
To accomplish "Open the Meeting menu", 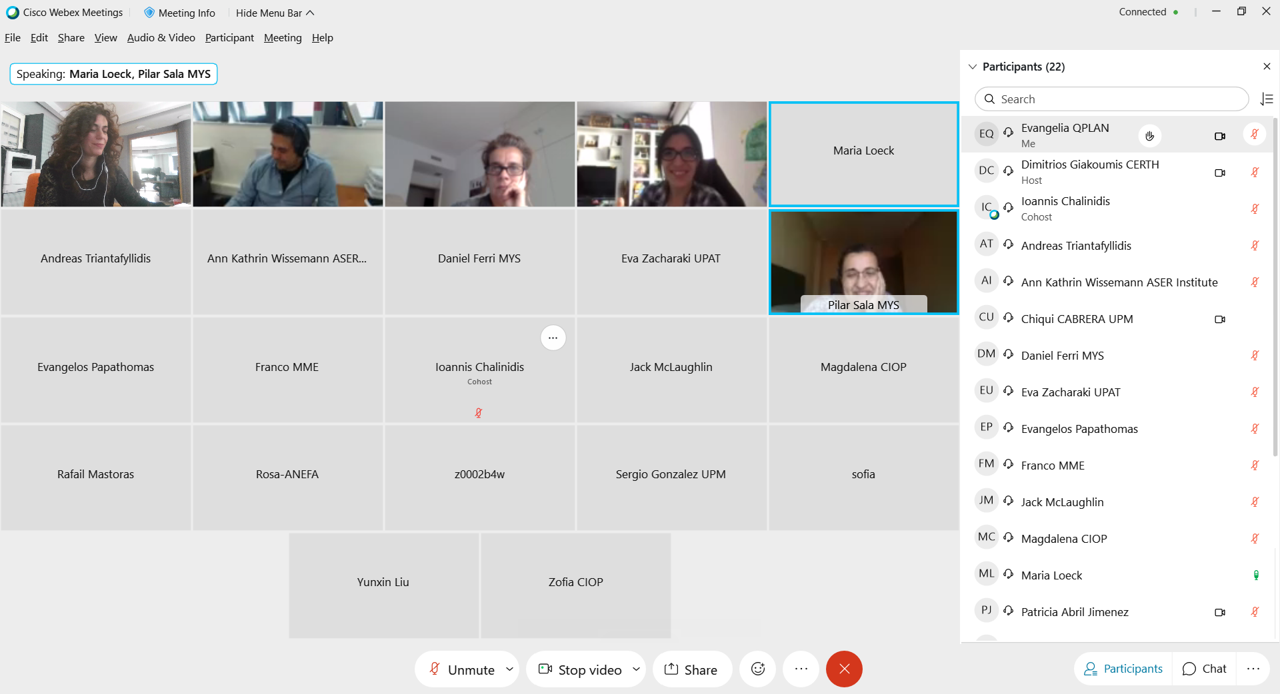I will (x=282, y=38).
